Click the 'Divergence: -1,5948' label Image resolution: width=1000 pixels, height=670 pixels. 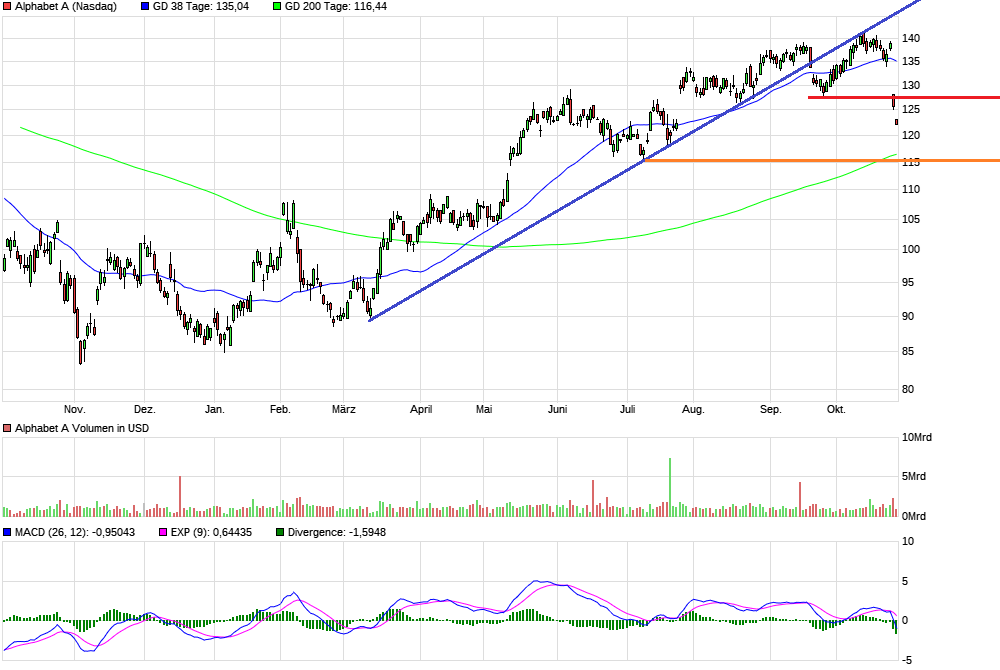pyautogui.click(x=337, y=532)
